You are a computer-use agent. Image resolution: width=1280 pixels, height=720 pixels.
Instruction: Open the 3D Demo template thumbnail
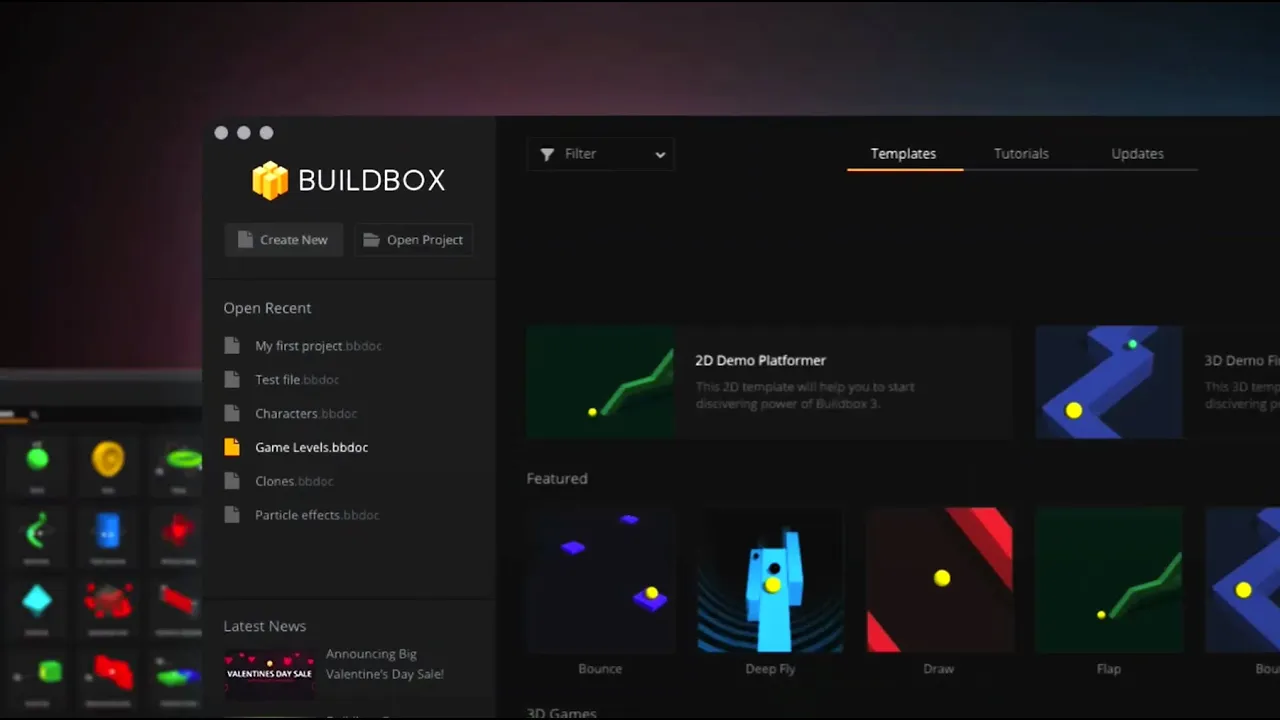point(1108,382)
